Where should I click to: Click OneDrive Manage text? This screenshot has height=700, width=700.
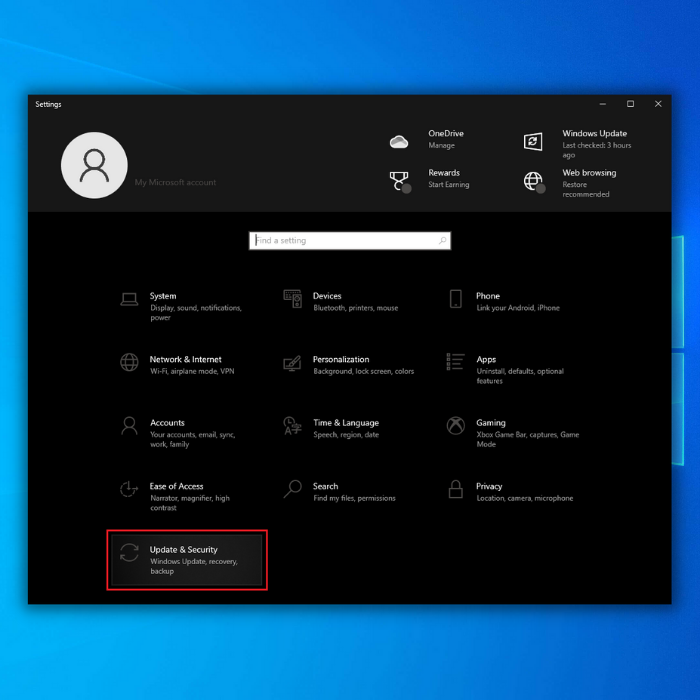[442, 146]
